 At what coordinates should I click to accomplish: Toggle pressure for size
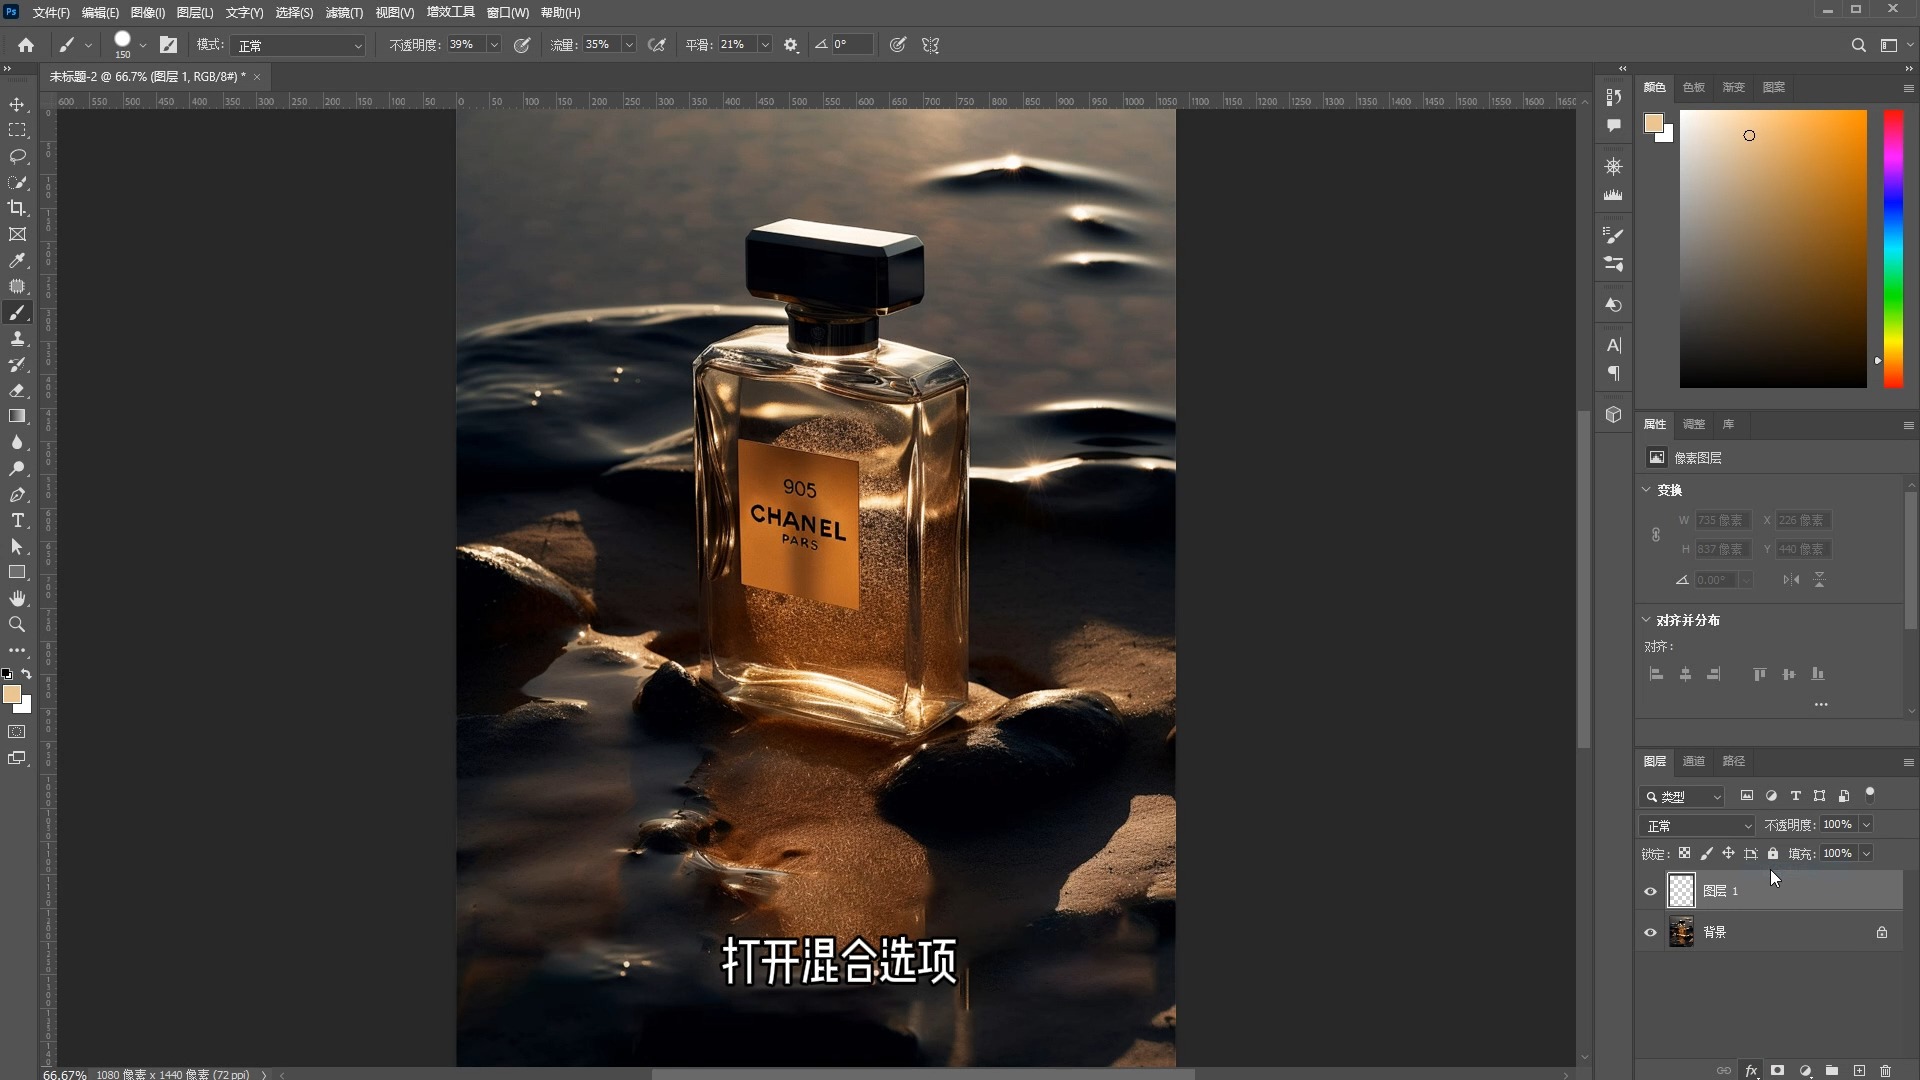click(898, 45)
